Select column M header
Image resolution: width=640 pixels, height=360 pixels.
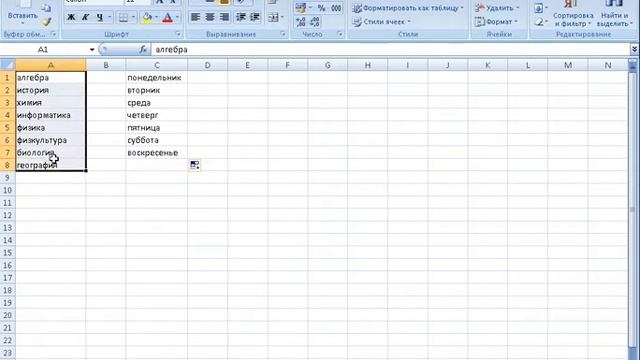point(568,65)
